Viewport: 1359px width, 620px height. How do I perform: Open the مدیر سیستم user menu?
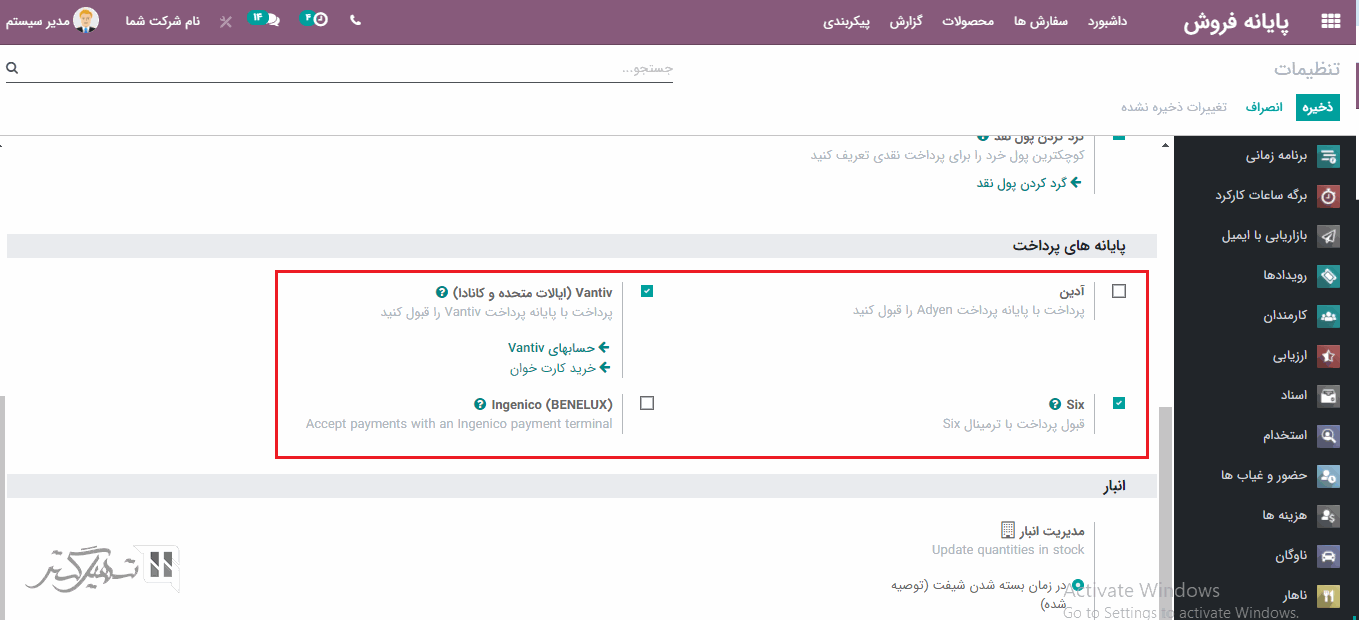[x=50, y=20]
